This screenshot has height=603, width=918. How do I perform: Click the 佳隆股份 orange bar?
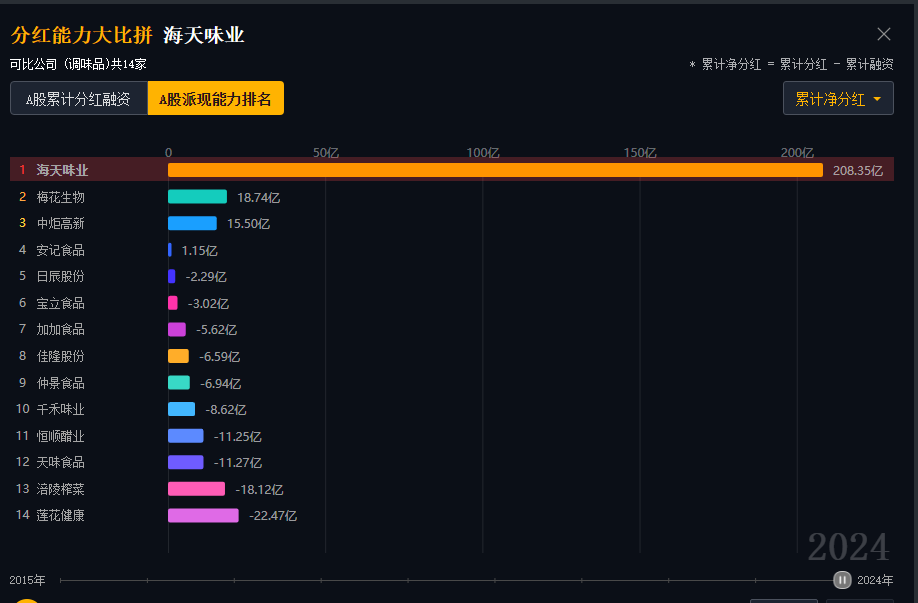(179, 356)
